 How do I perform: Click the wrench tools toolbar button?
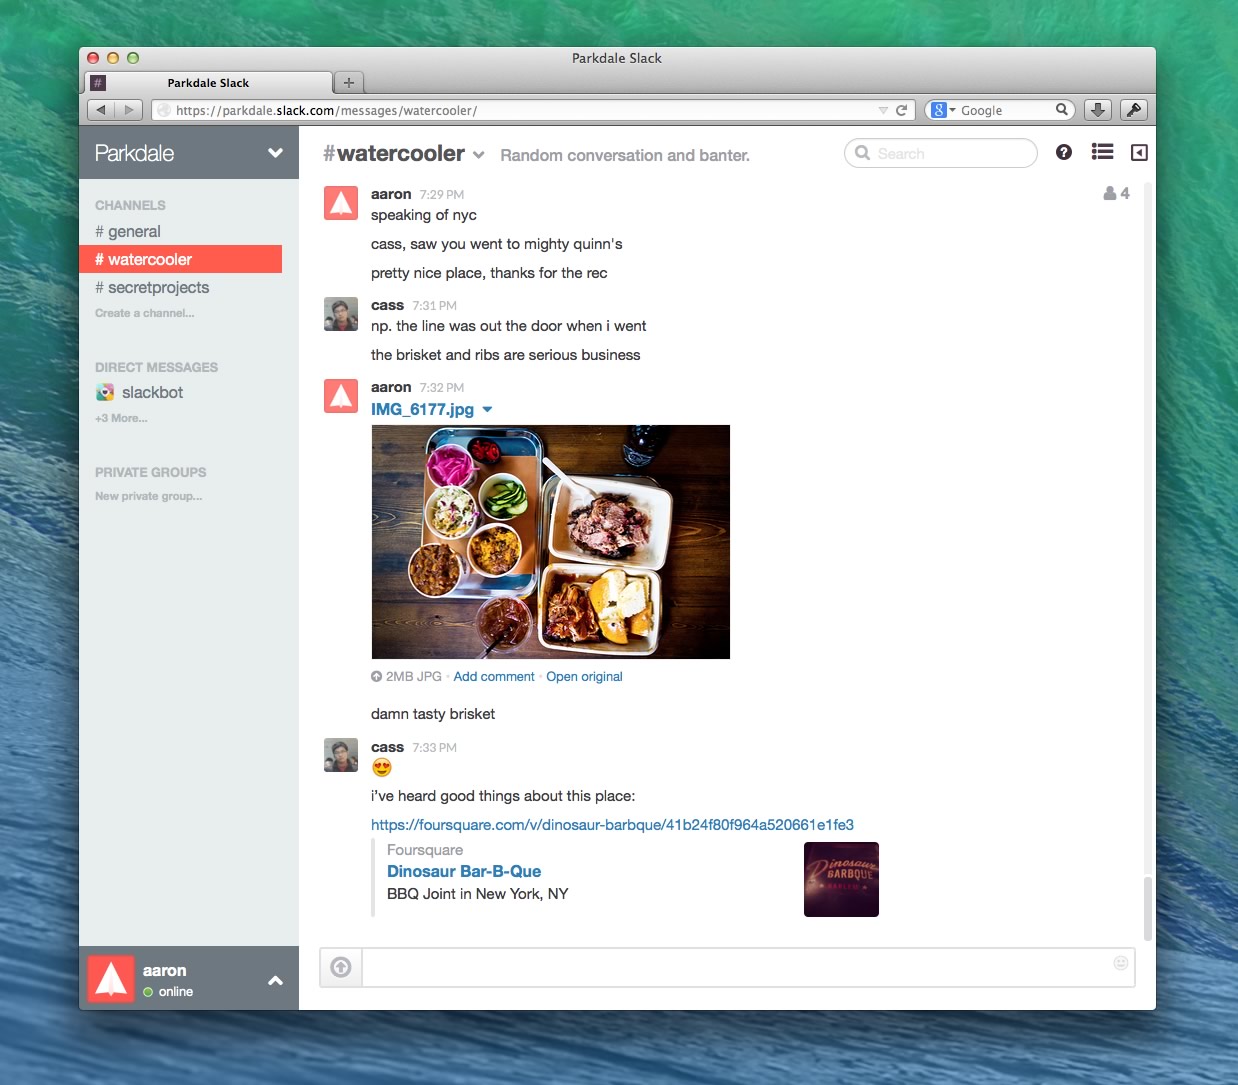tap(1134, 110)
